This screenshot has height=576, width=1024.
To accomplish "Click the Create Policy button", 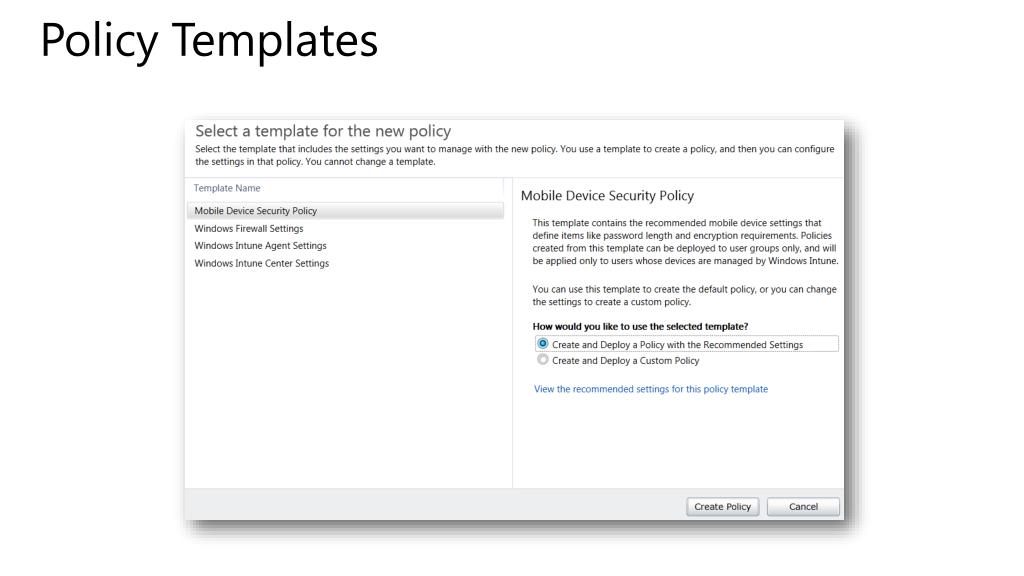I will click(x=722, y=507).
